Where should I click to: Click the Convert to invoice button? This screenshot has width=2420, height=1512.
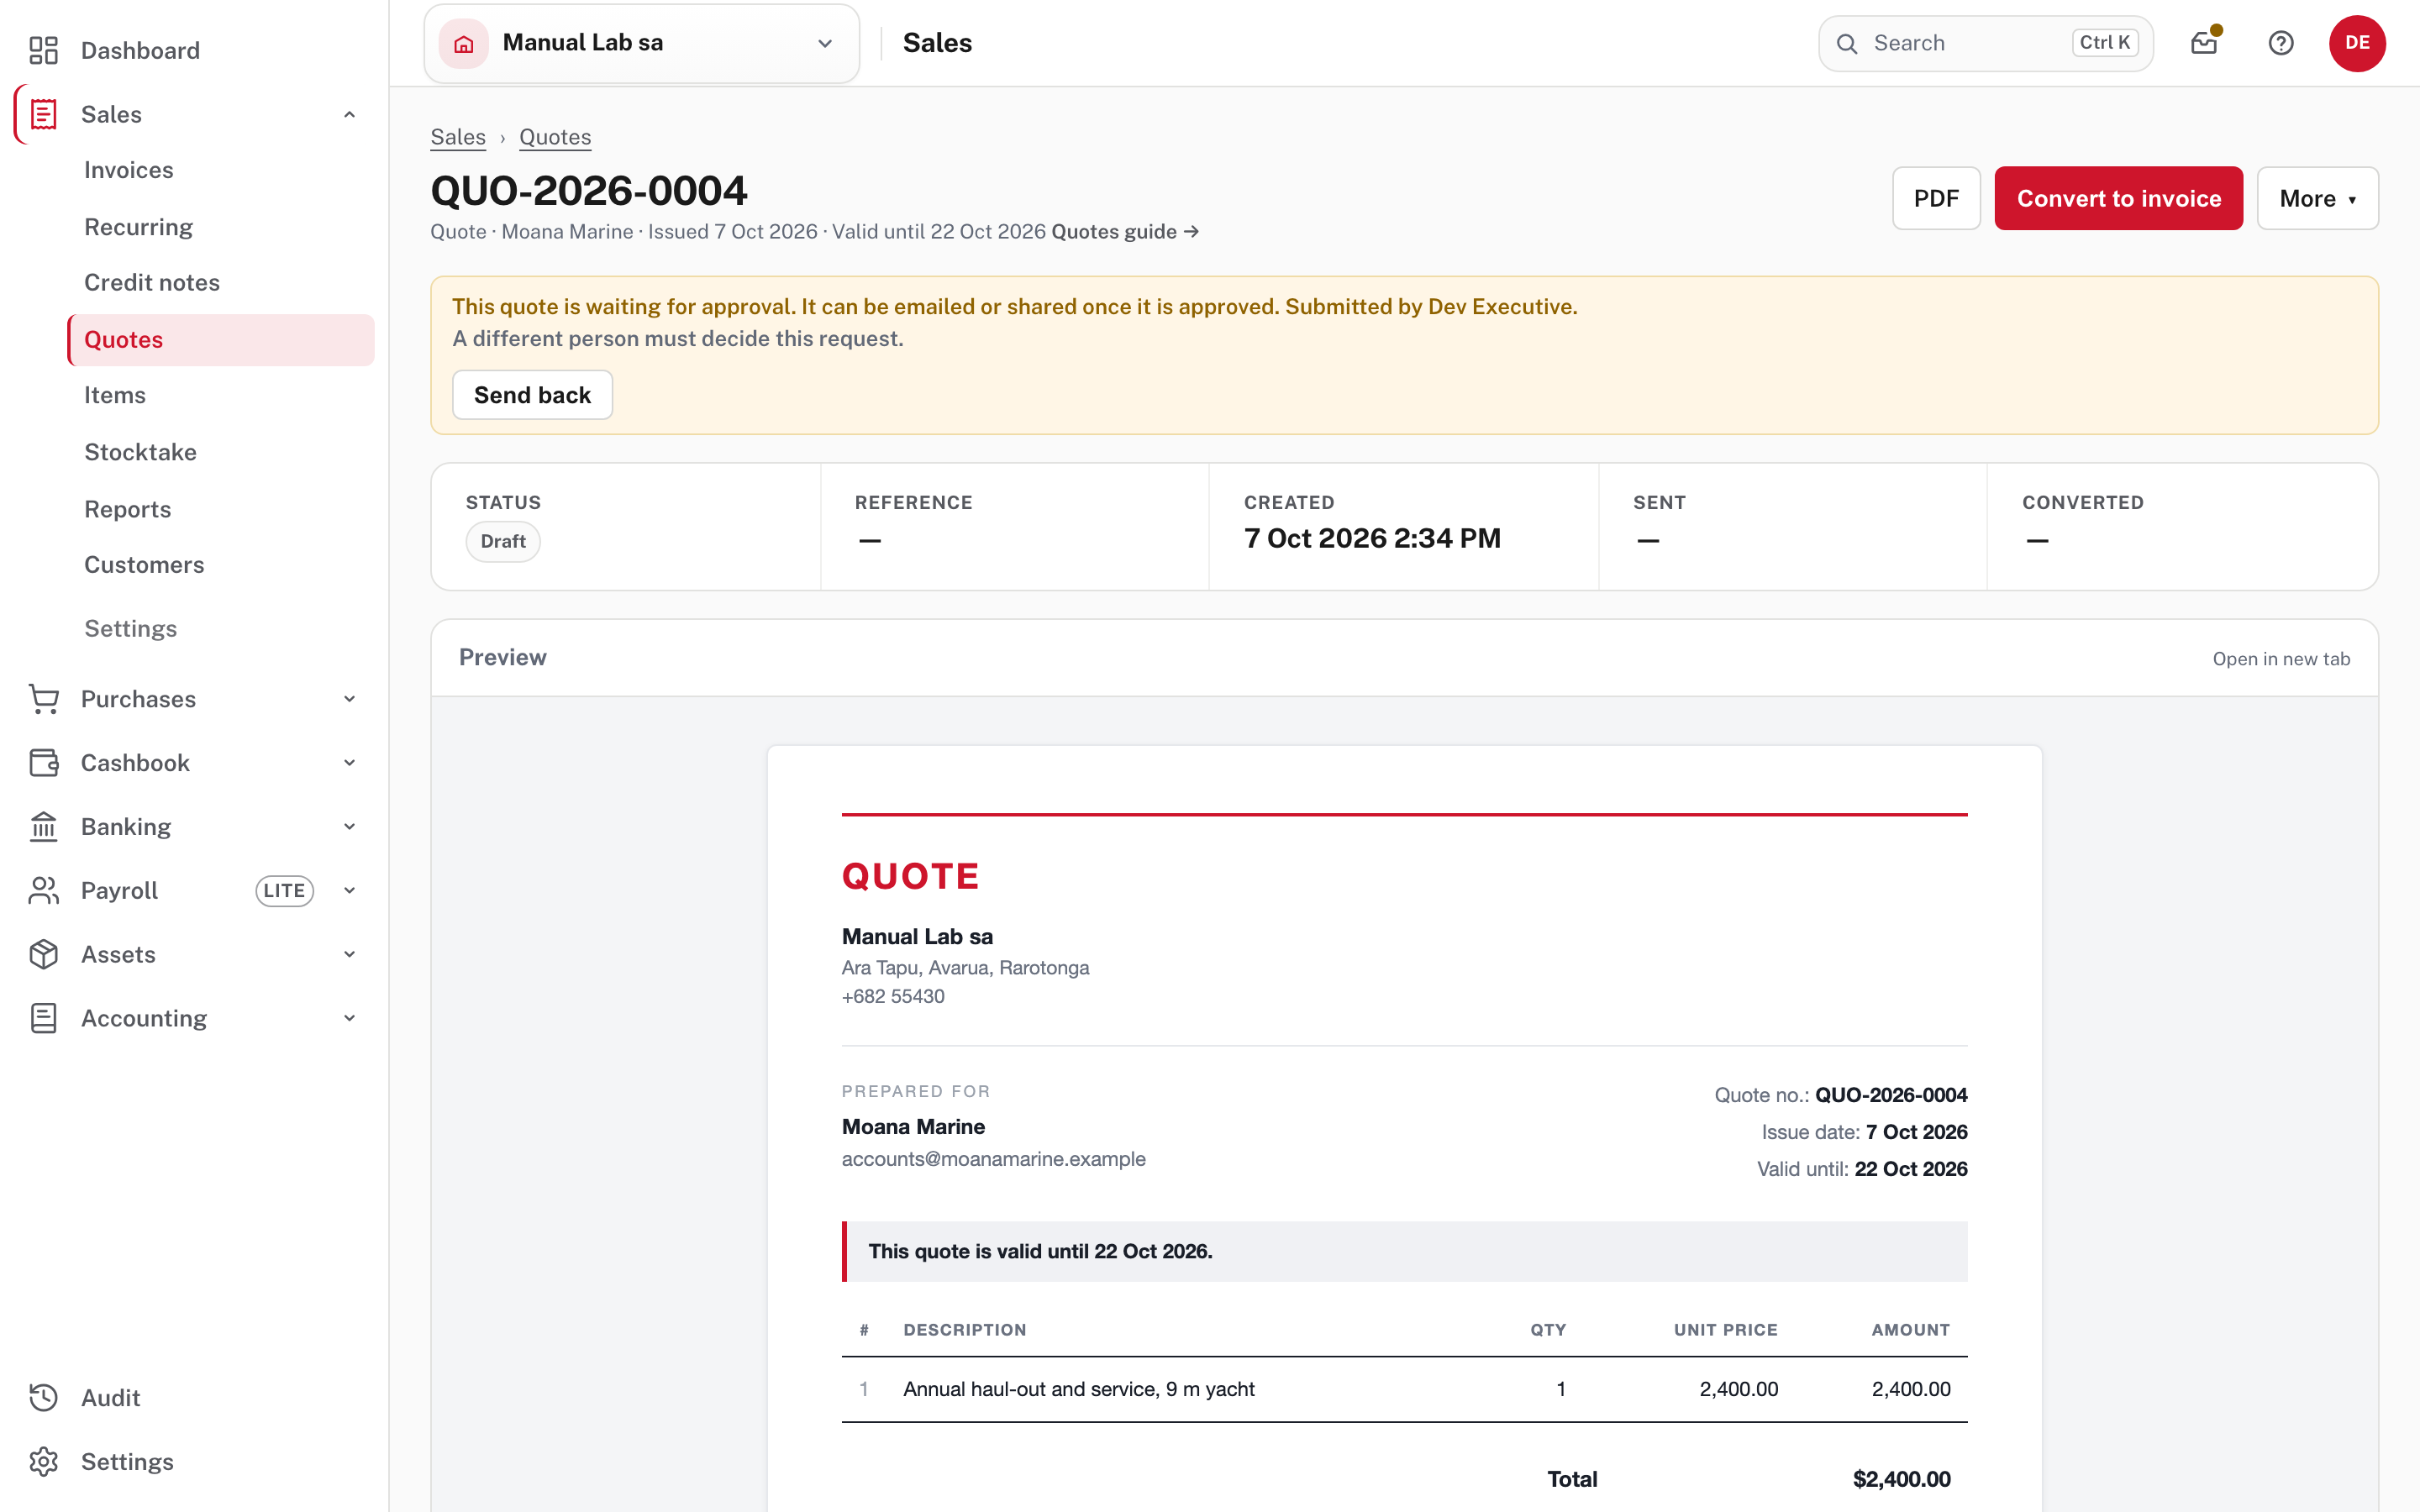coord(2118,198)
